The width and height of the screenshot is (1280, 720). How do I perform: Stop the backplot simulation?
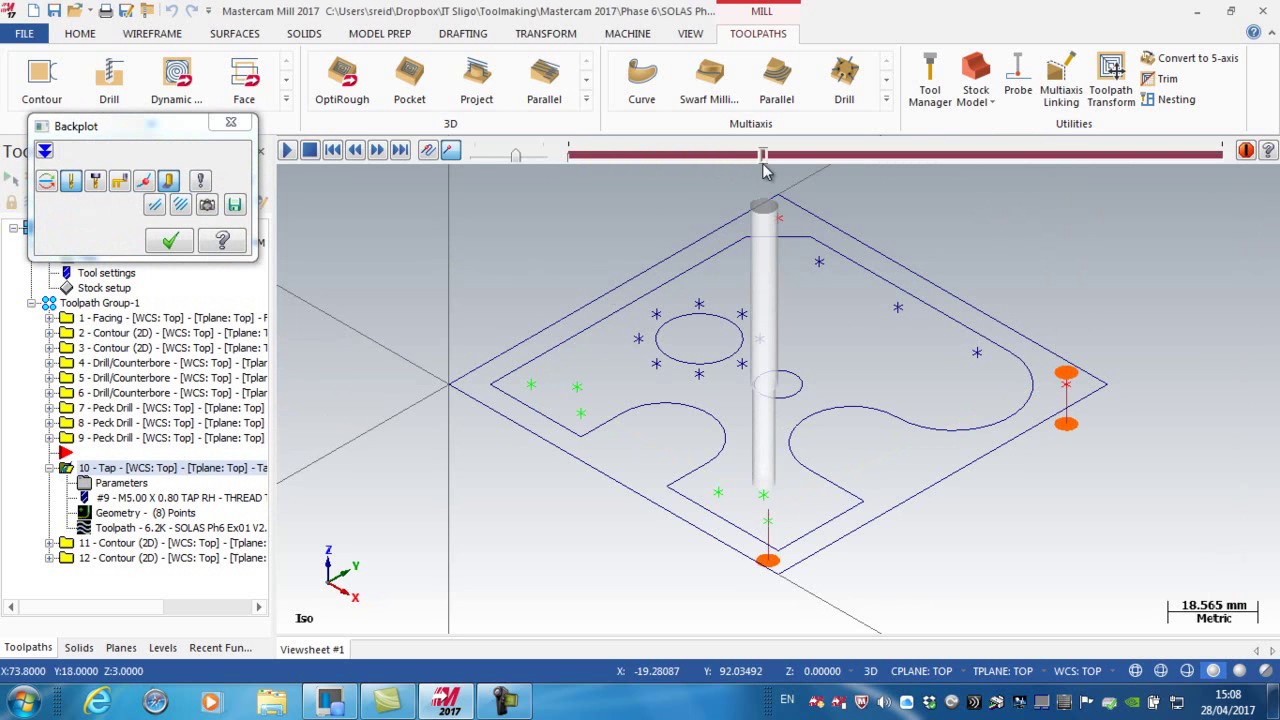310,150
